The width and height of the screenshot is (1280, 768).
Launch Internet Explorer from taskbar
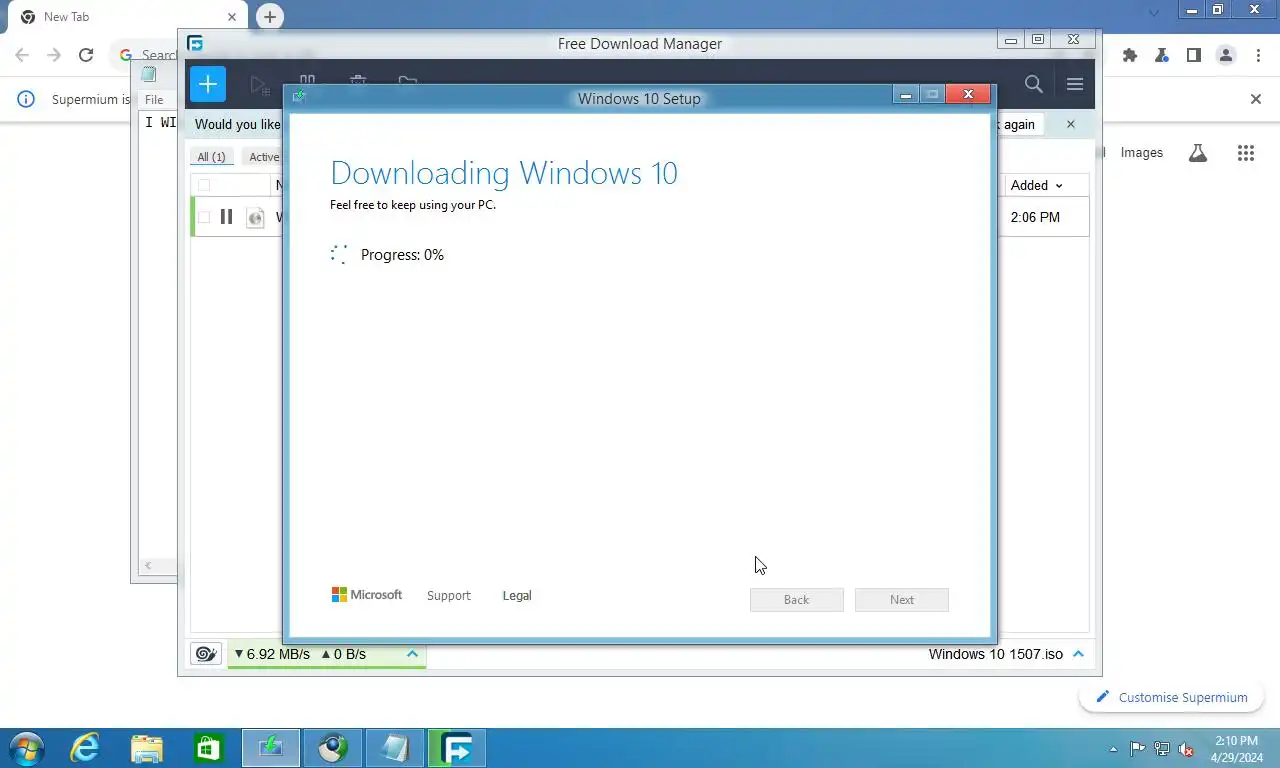86,748
